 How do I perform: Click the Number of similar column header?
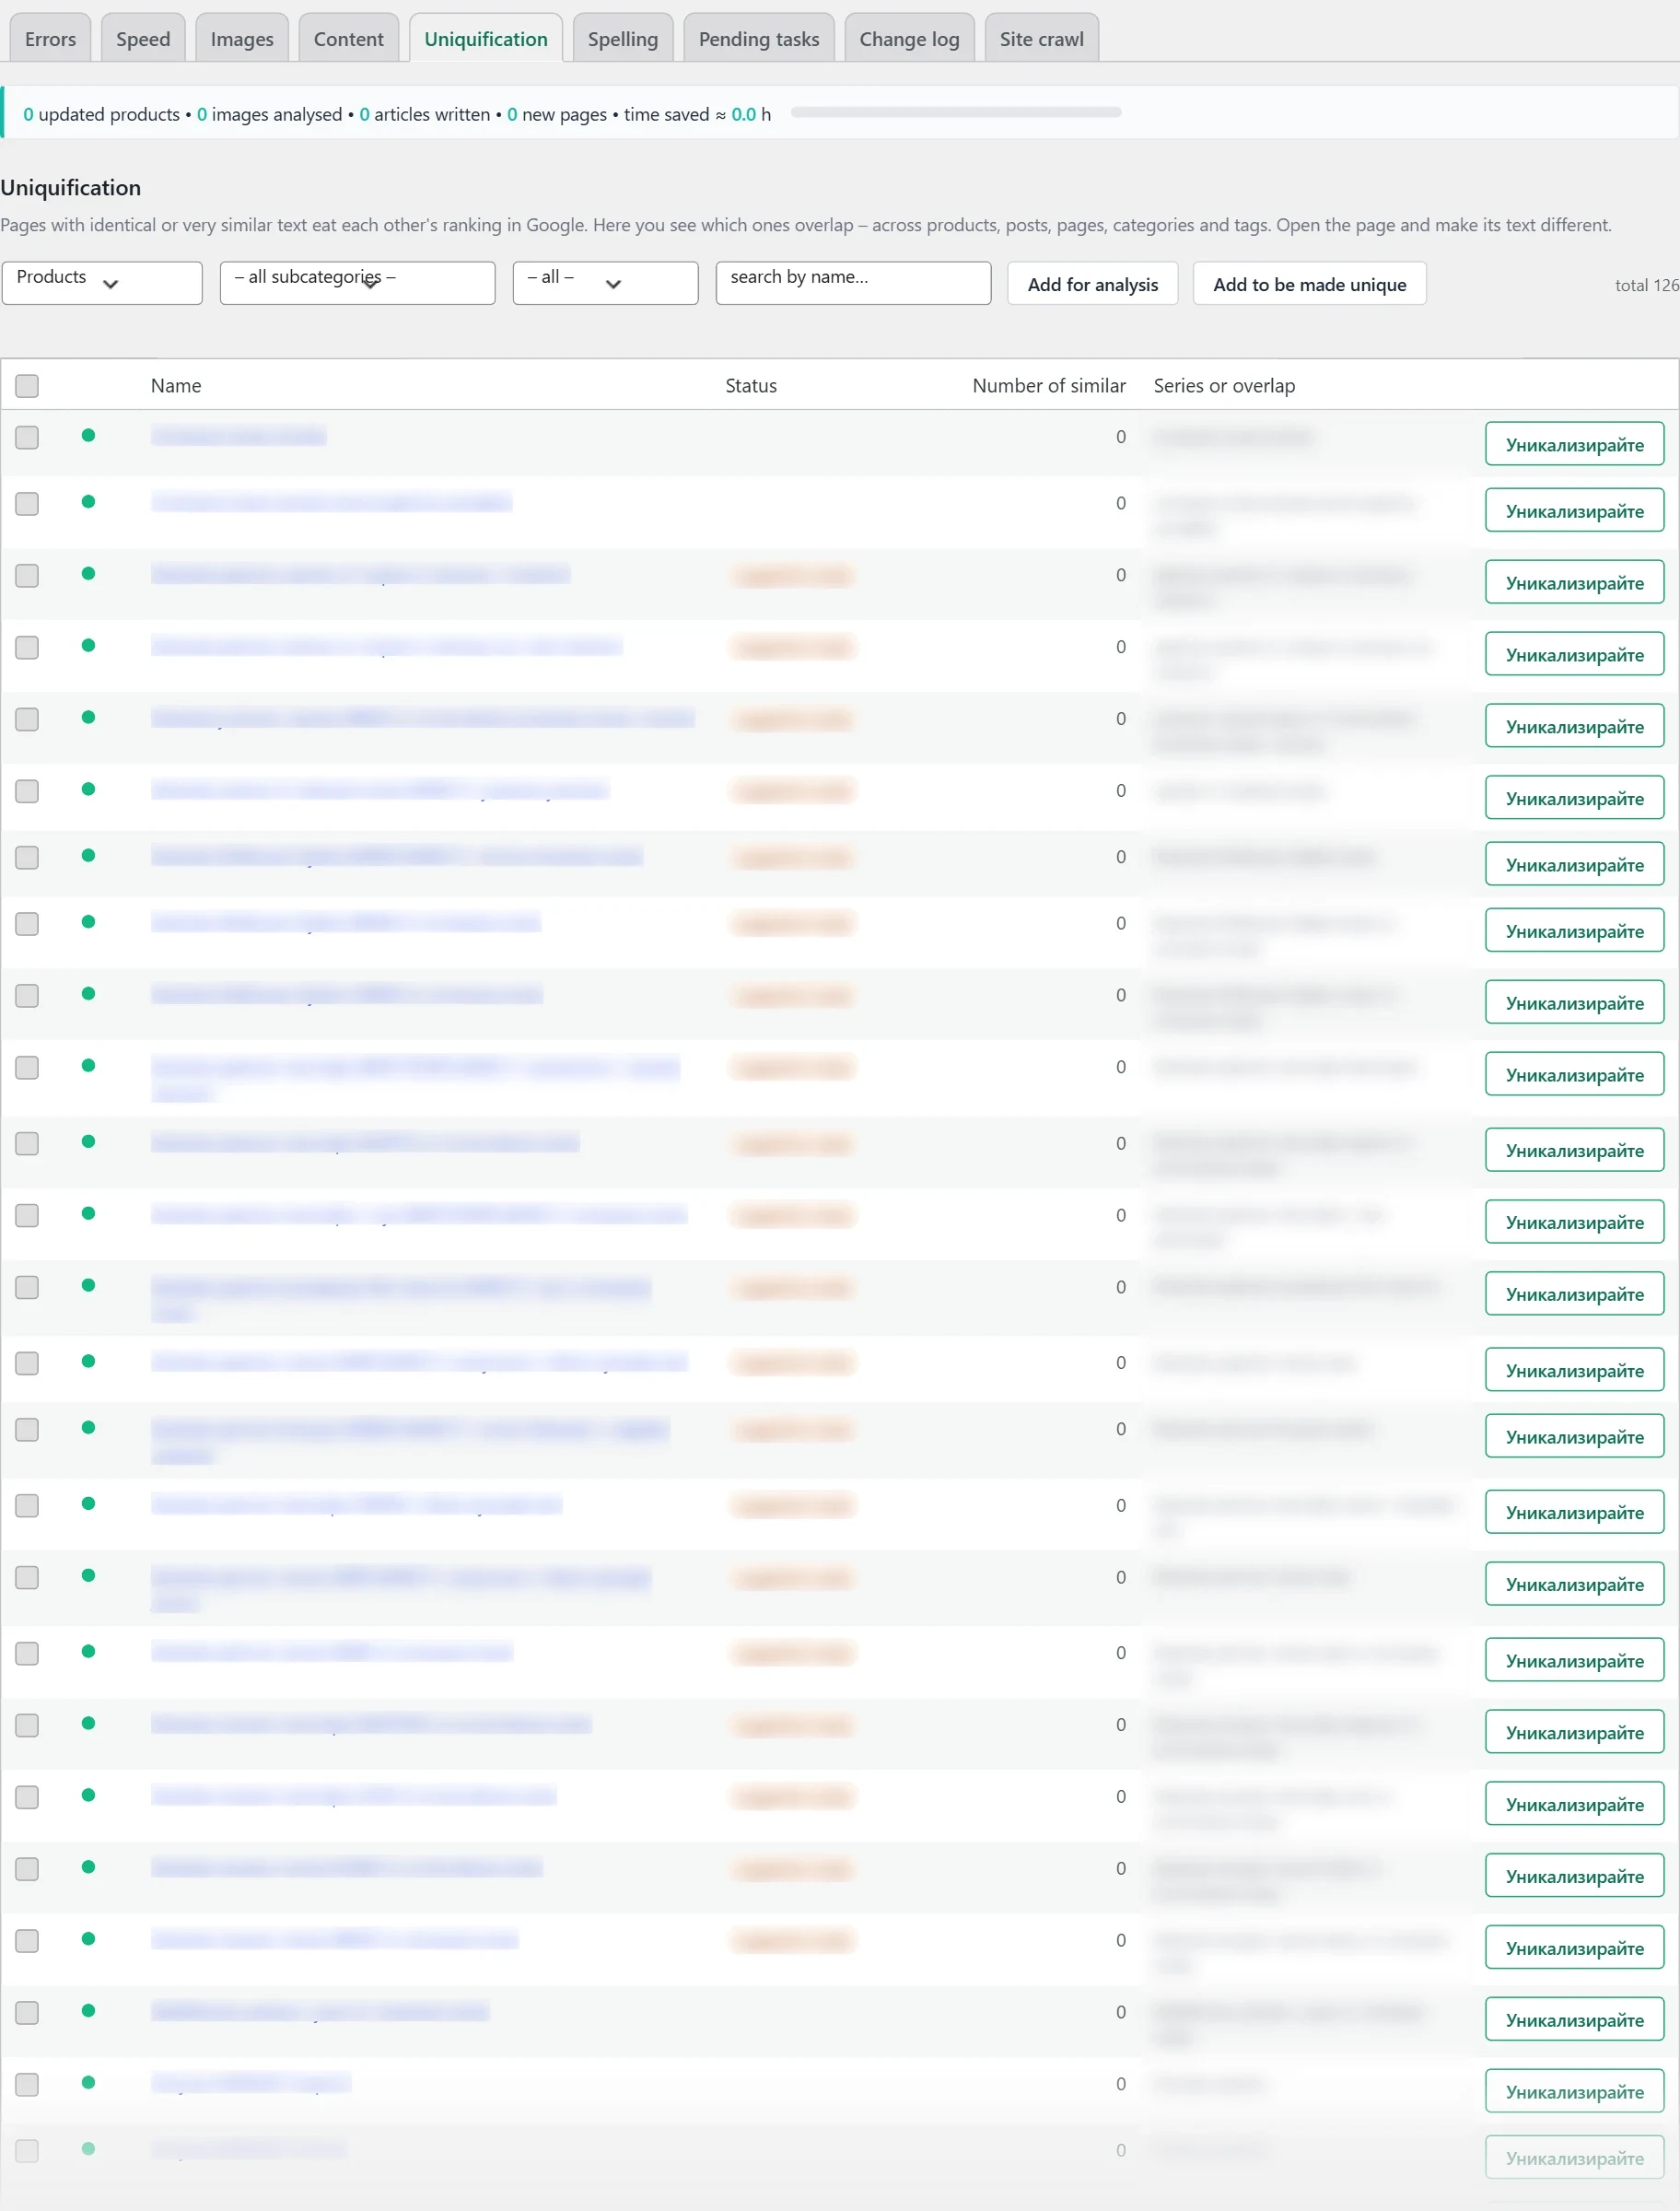pos(1049,386)
